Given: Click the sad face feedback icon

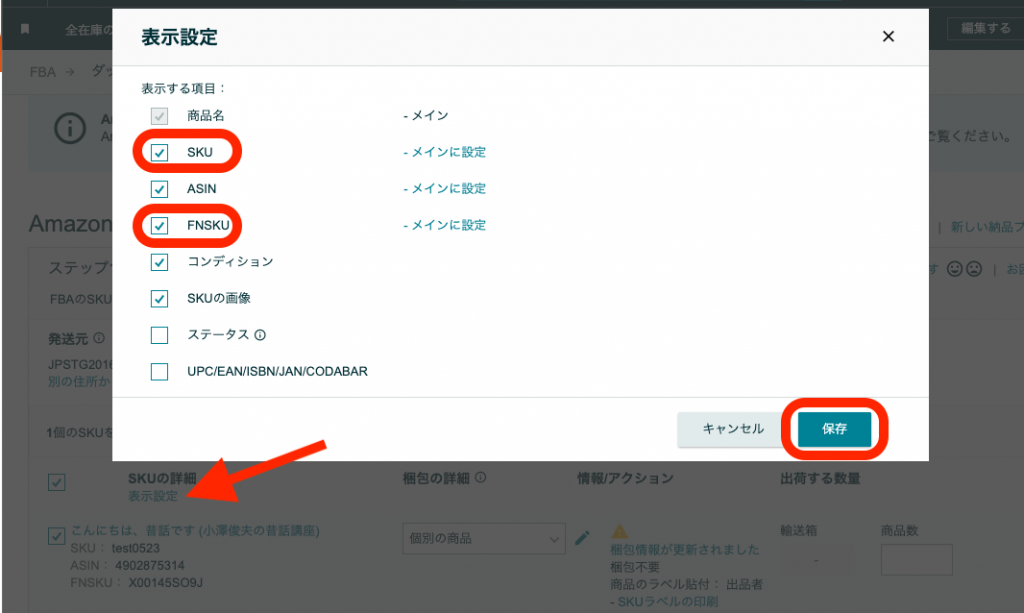Looking at the screenshot, I should pos(974,268).
